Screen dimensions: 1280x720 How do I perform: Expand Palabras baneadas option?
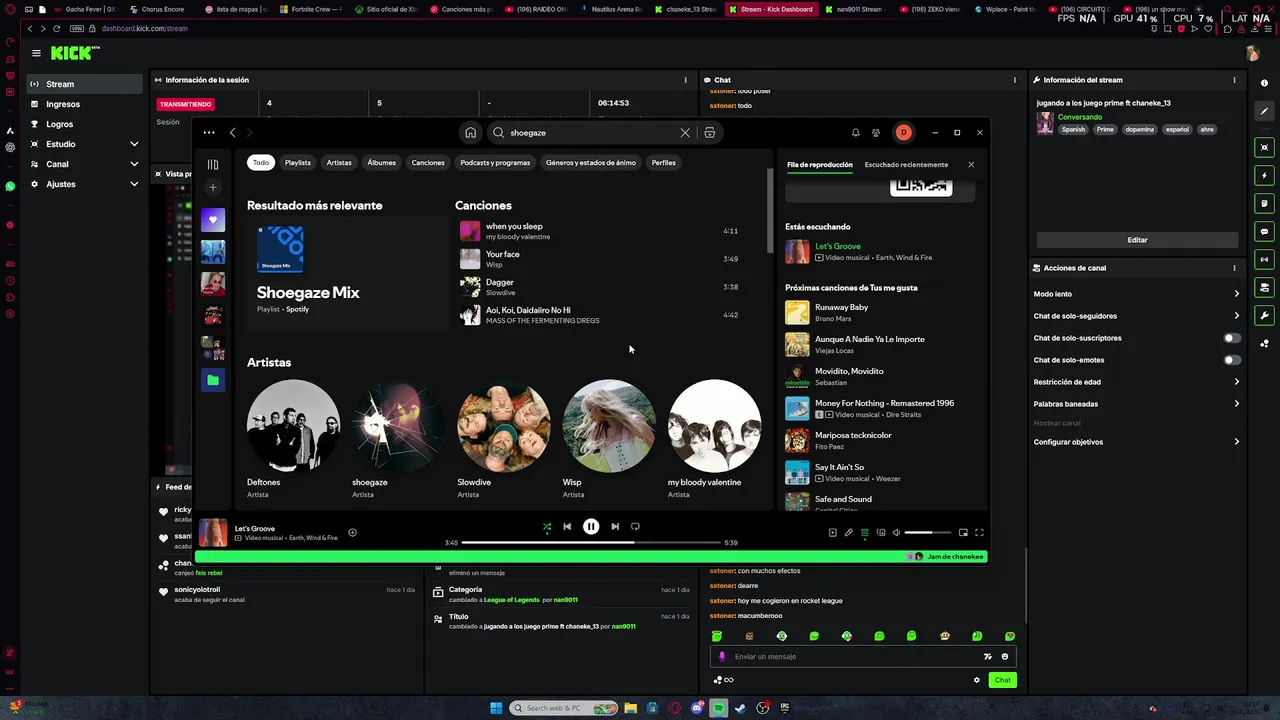pos(1136,404)
